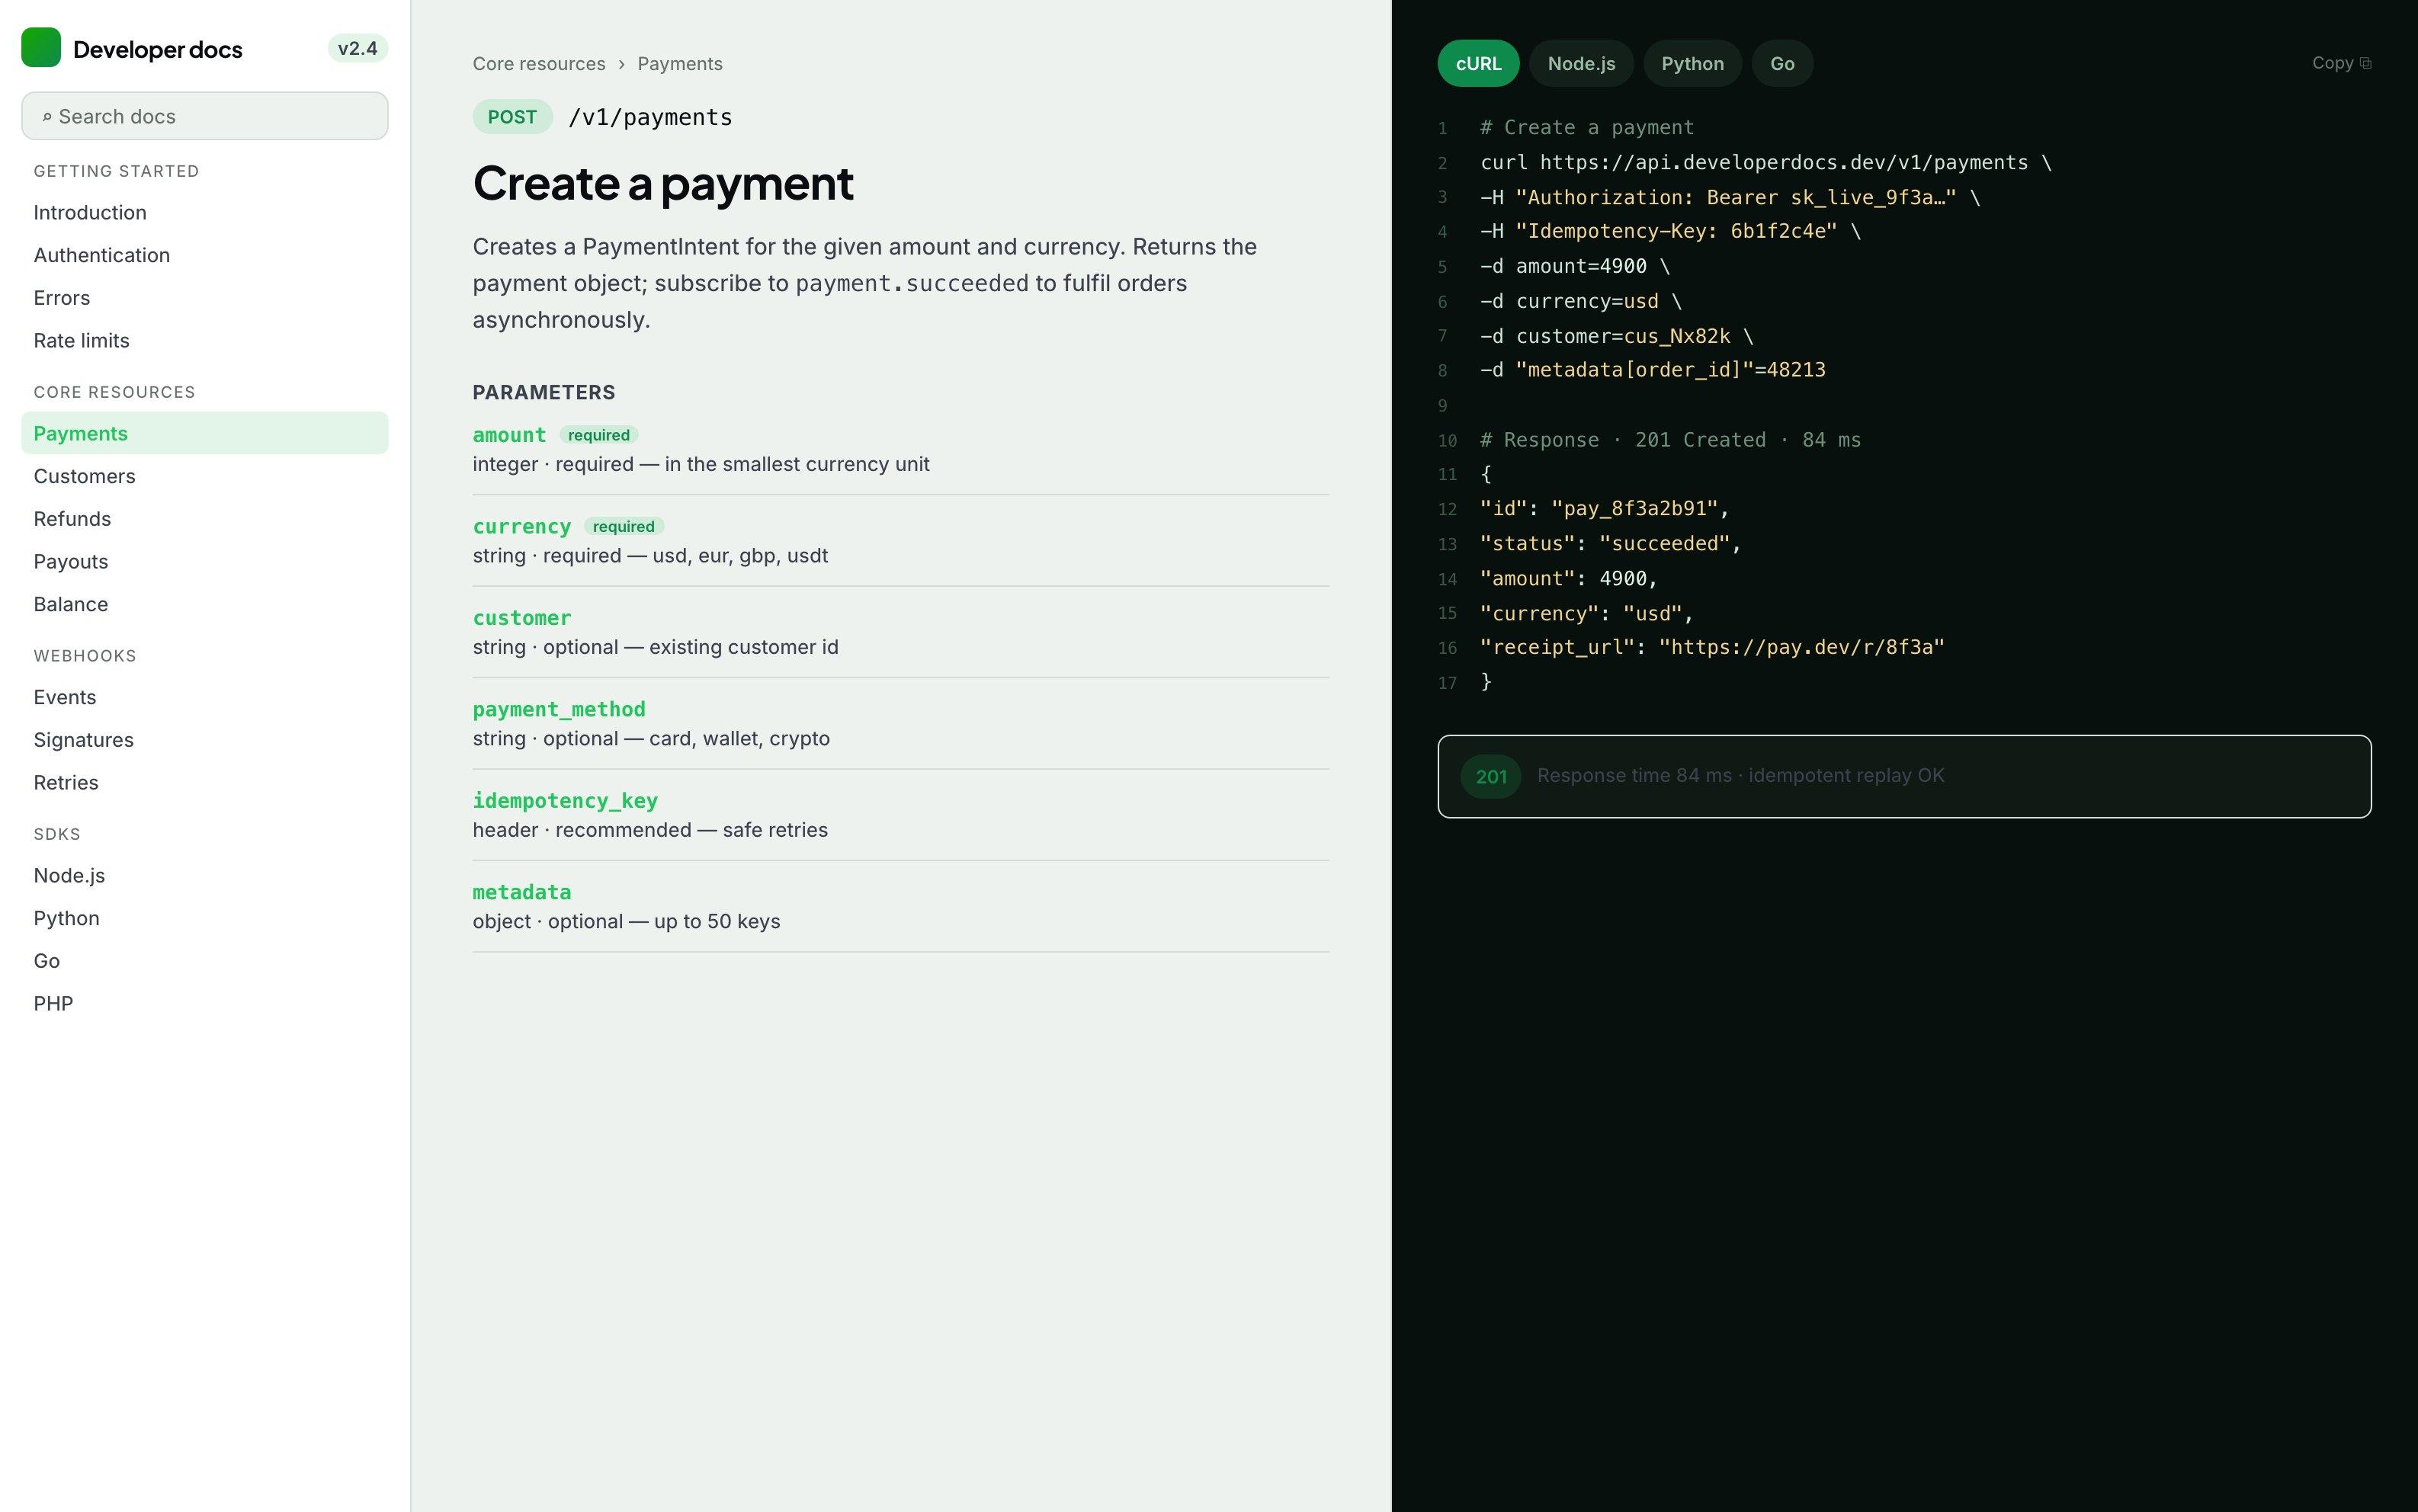This screenshot has width=2418, height=1512.
Task: Click the /v1/payments endpoint path
Action: pyautogui.click(x=650, y=117)
